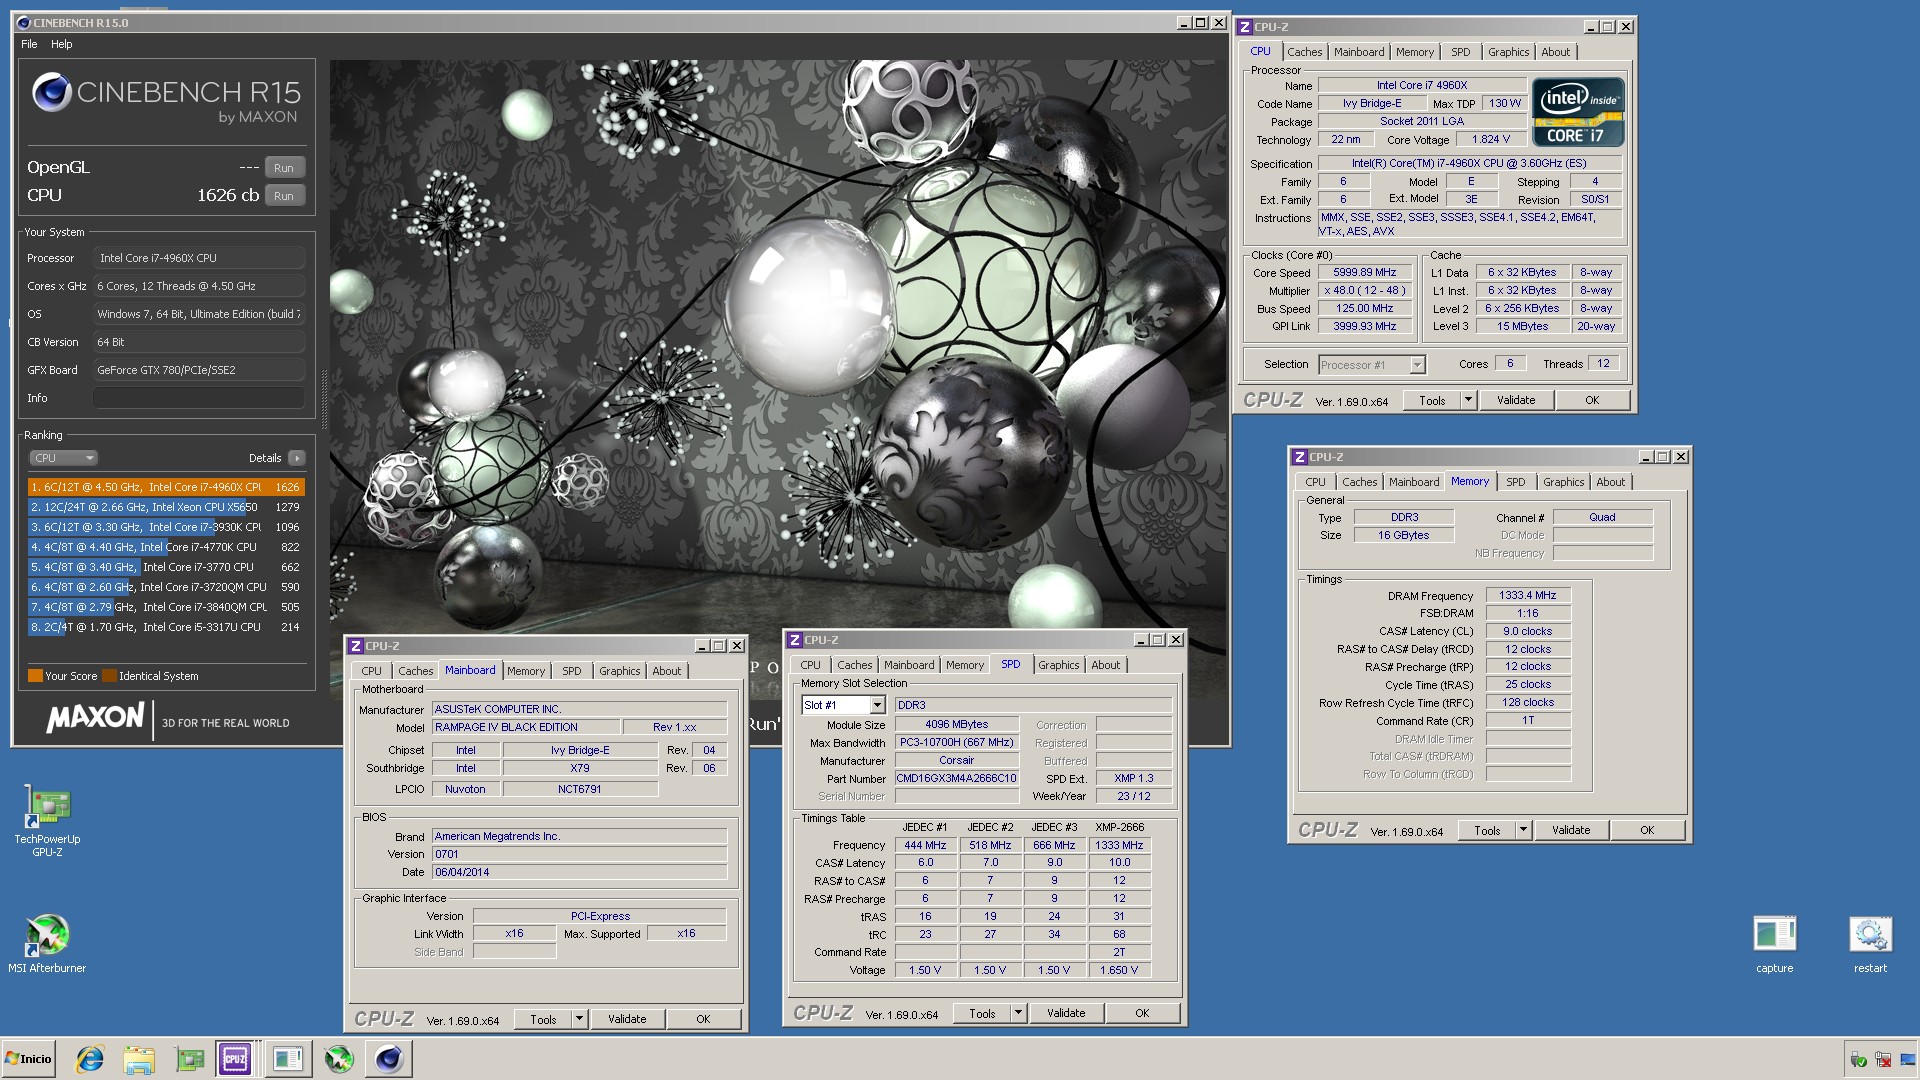Click the Z icon of CPU-Z Memory window

pyautogui.click(x=1299, y=457)
